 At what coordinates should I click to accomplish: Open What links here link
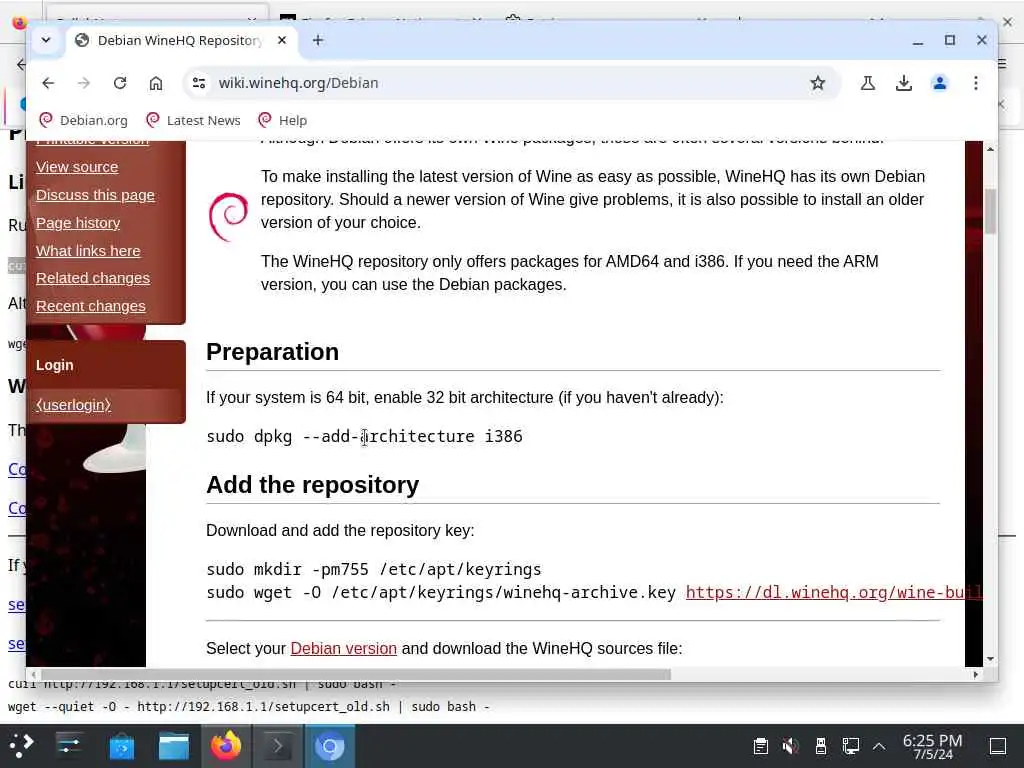[88, 251]
